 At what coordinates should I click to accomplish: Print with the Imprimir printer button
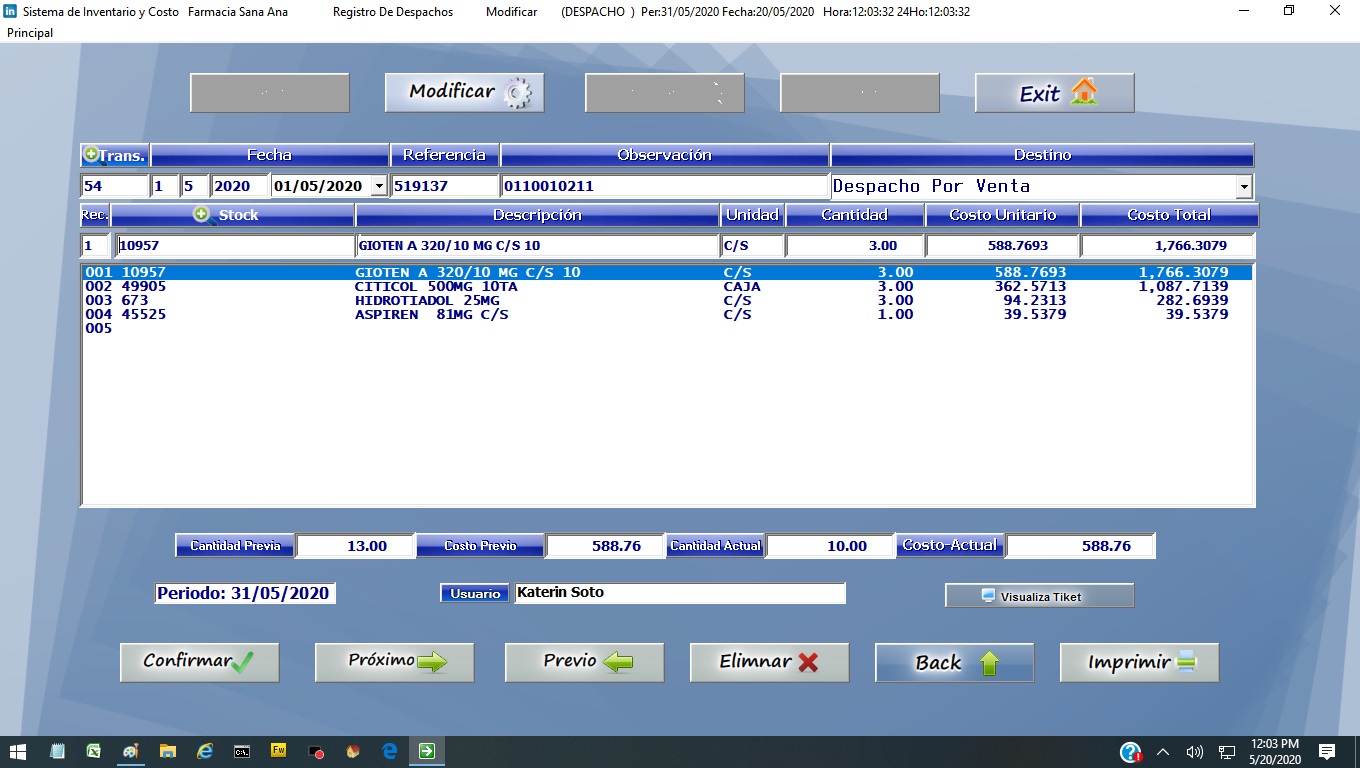[1139, 662]
